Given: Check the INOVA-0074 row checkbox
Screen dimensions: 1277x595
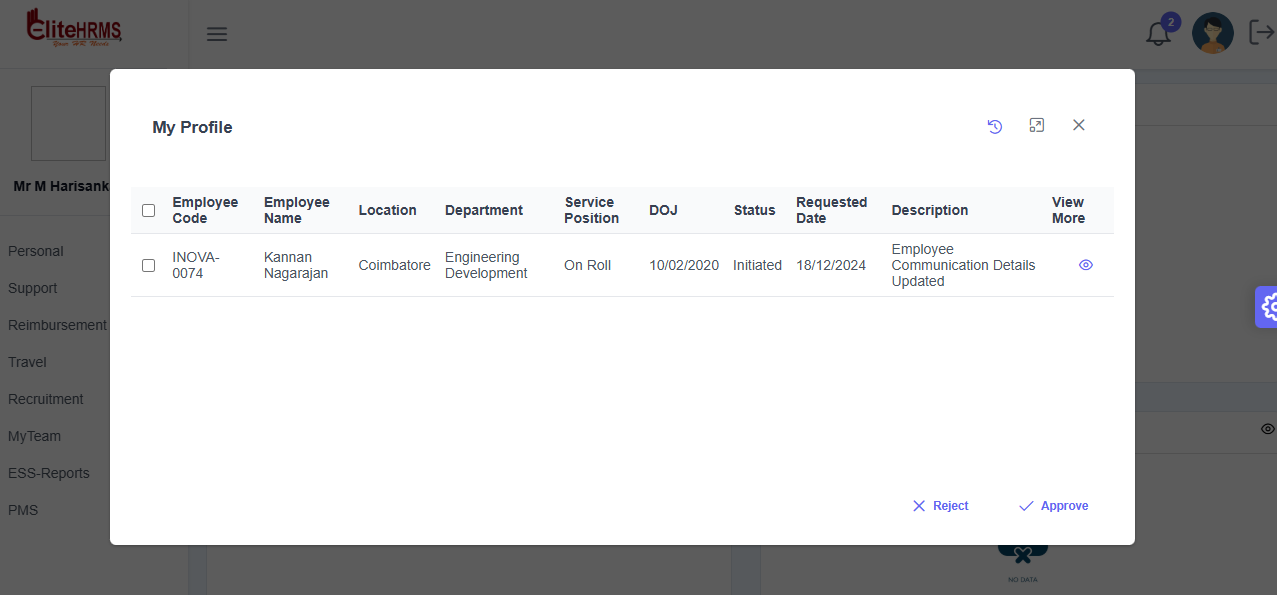Looking at the screenshot, I should [149, 265].
